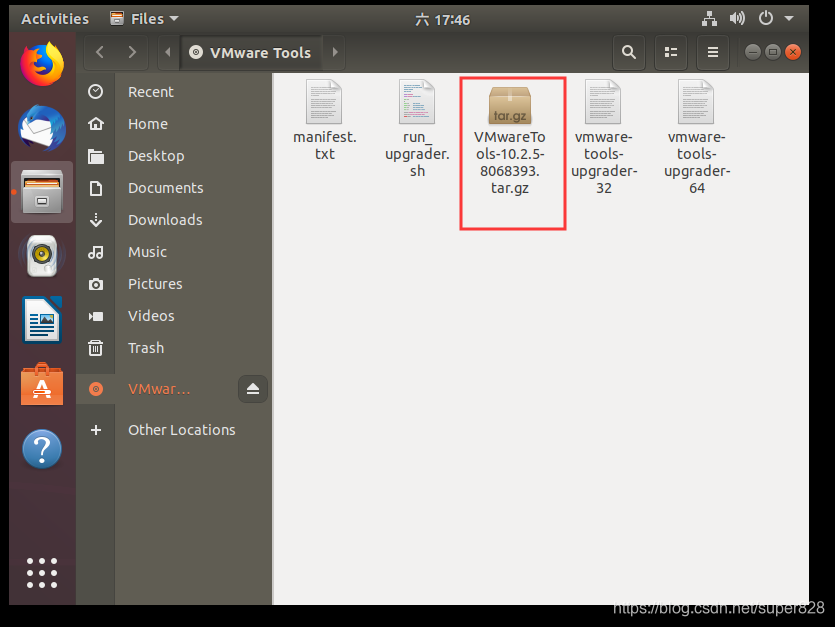The image size is (835, 627).
Task: Click the VMwareTools-10.2.5-8068393.tar.gz name
Action: (x=510, y=162)
